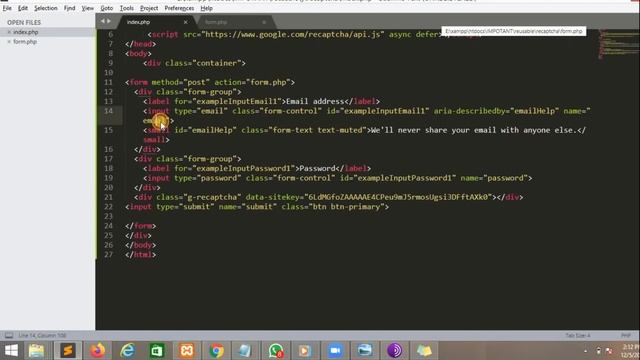Open the PHP syntax selector
This screenshot has width=640, height=360.
(x=626, y=336)
